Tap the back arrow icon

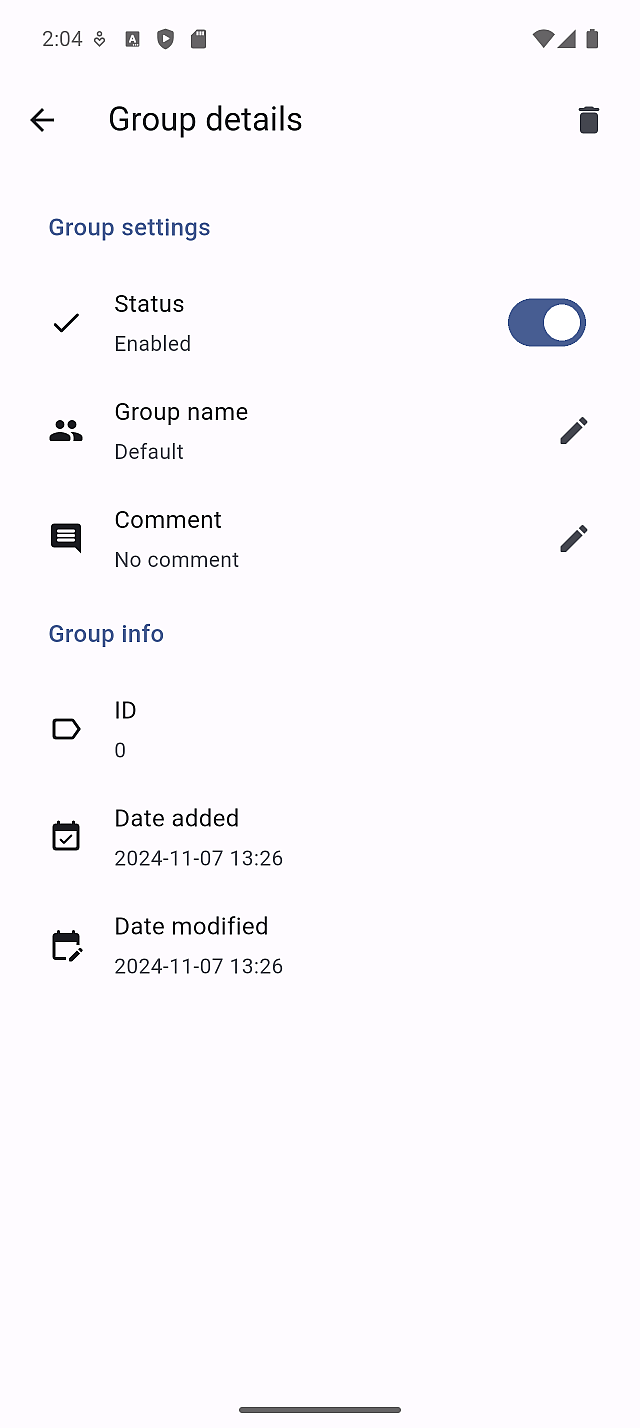pyautogui.click(x=42, y=120)
